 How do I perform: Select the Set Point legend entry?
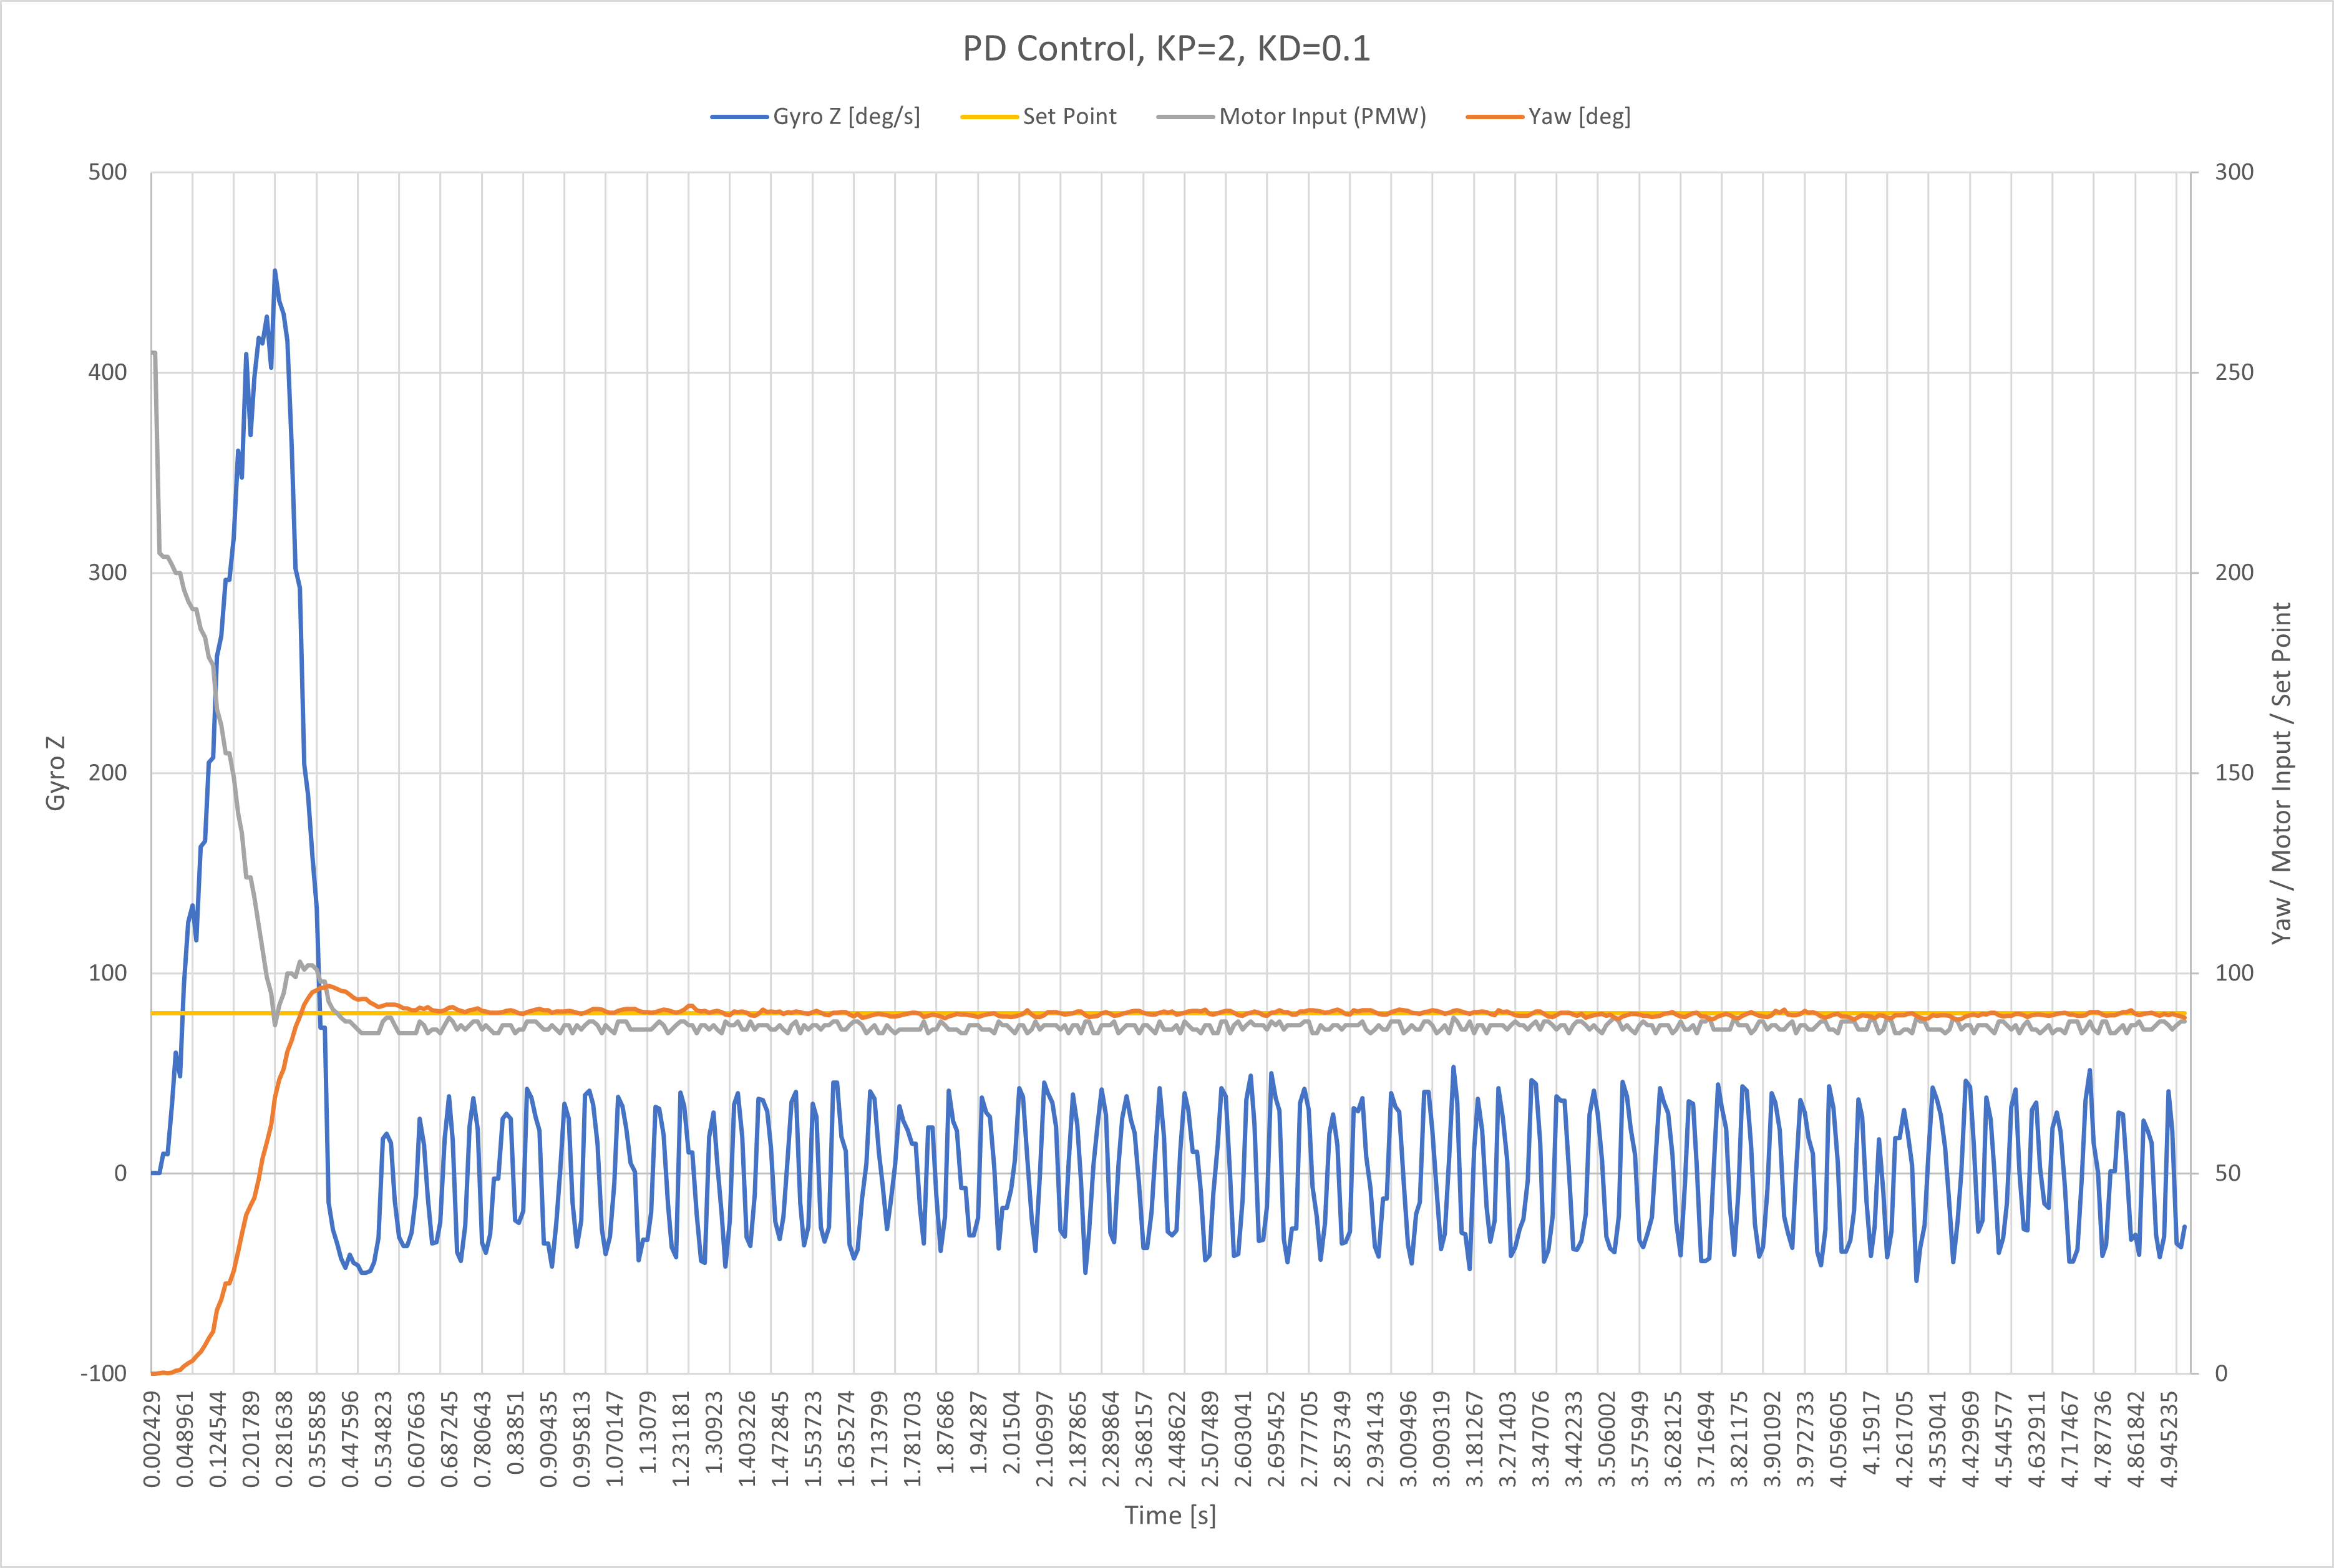1038,116
